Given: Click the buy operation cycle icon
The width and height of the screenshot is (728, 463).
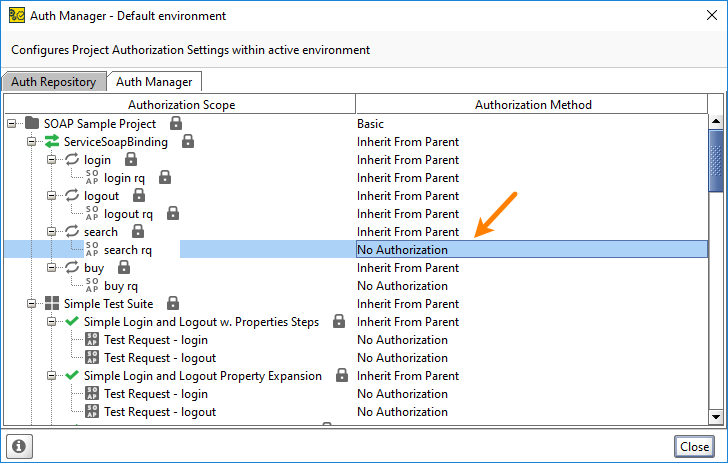Looking at the screenshot, I should (72, 267).
